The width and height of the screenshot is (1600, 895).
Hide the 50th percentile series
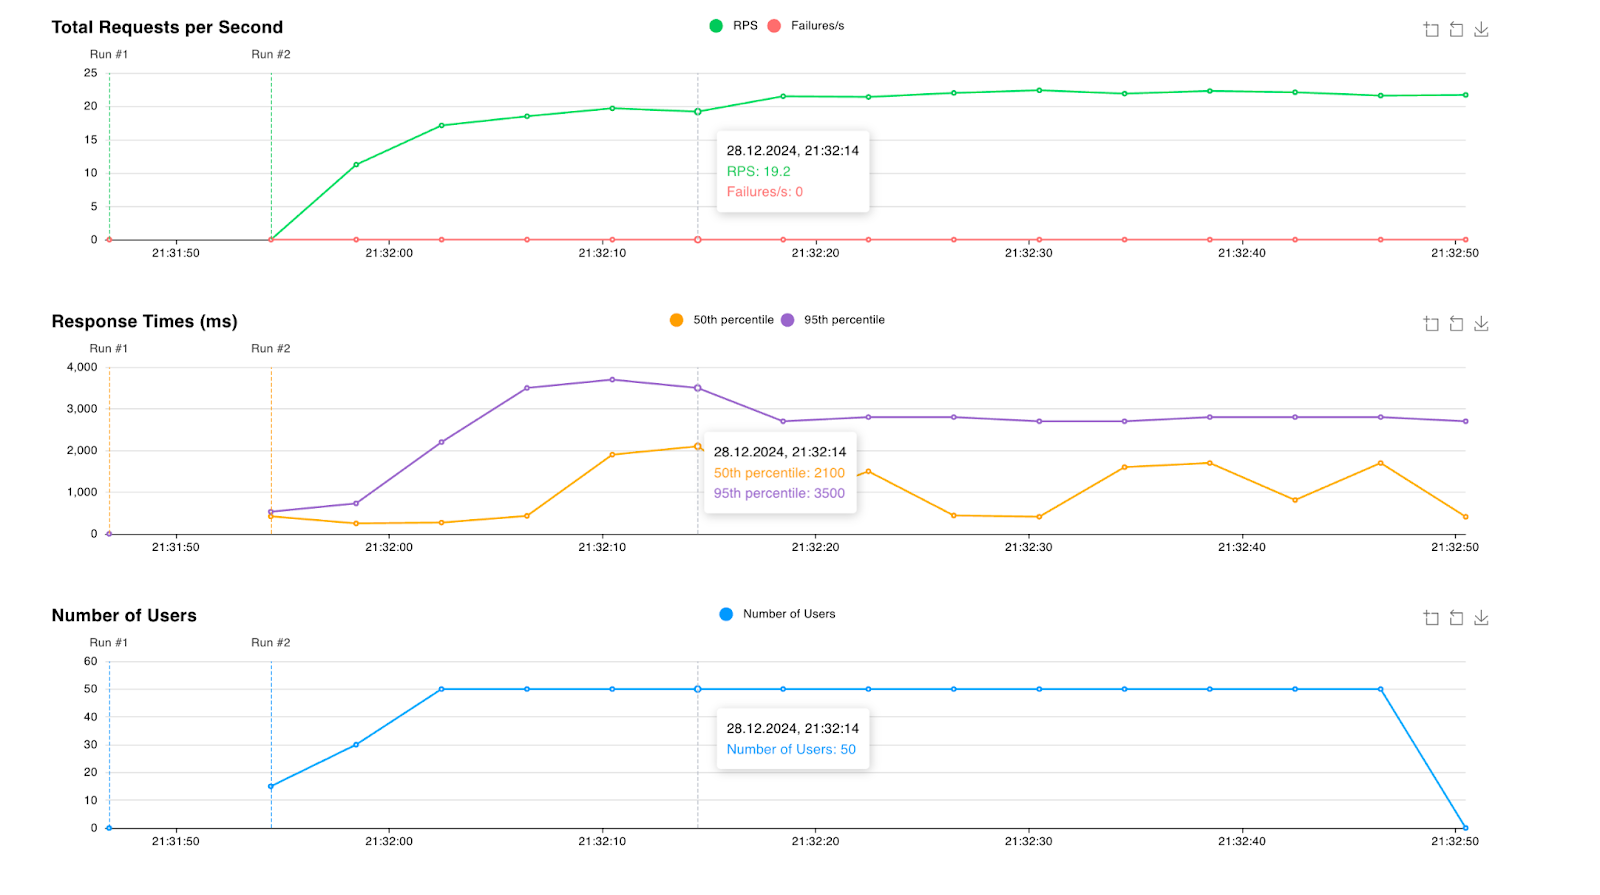[x=721, y=320]
